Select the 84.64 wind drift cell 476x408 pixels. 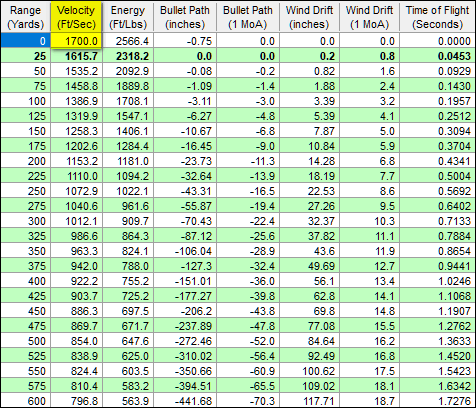pyautogui.click(x=309, y=341)
